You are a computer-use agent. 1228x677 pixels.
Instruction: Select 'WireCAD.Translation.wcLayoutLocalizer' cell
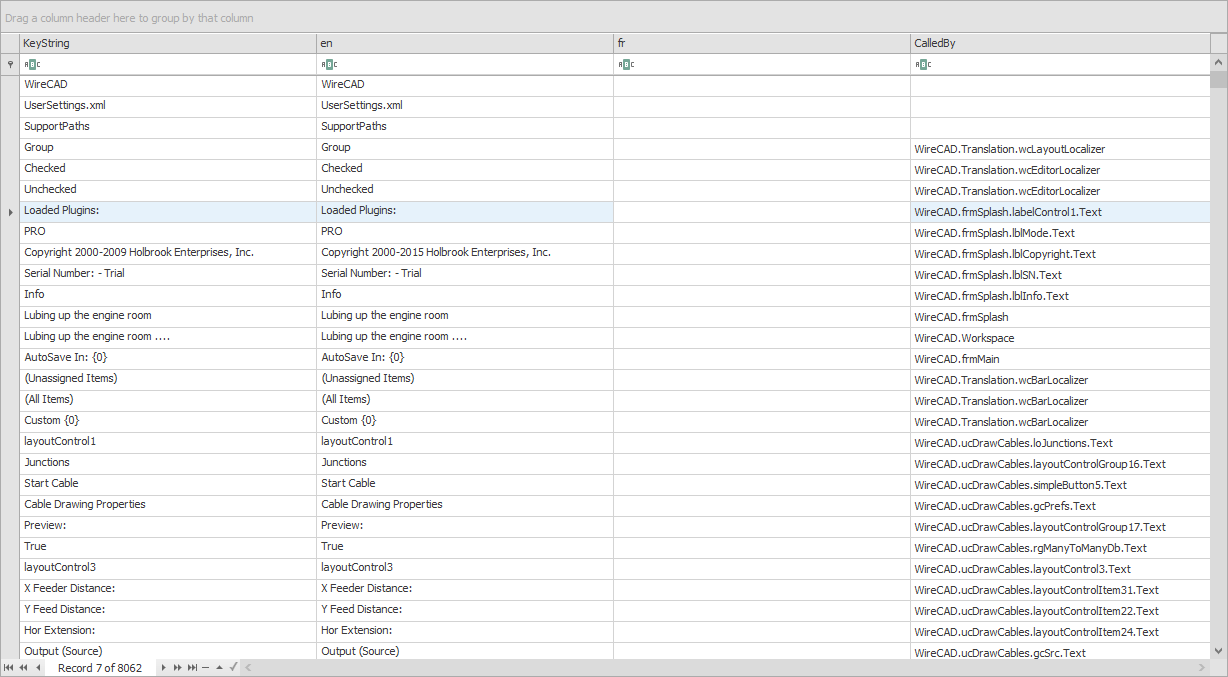pos(1060,148)
